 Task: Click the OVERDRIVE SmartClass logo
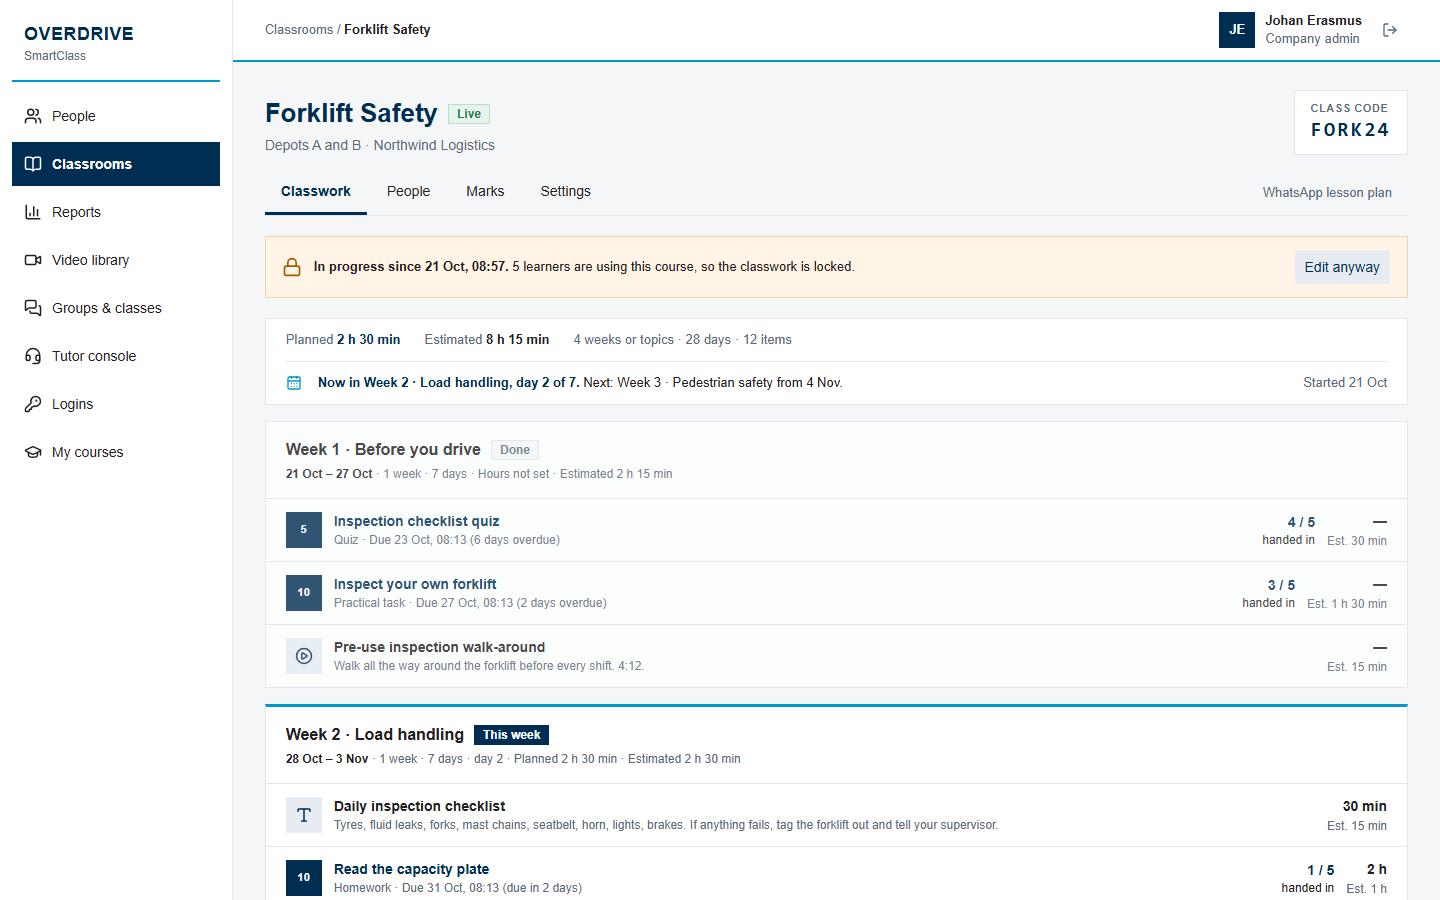(79, 42)
